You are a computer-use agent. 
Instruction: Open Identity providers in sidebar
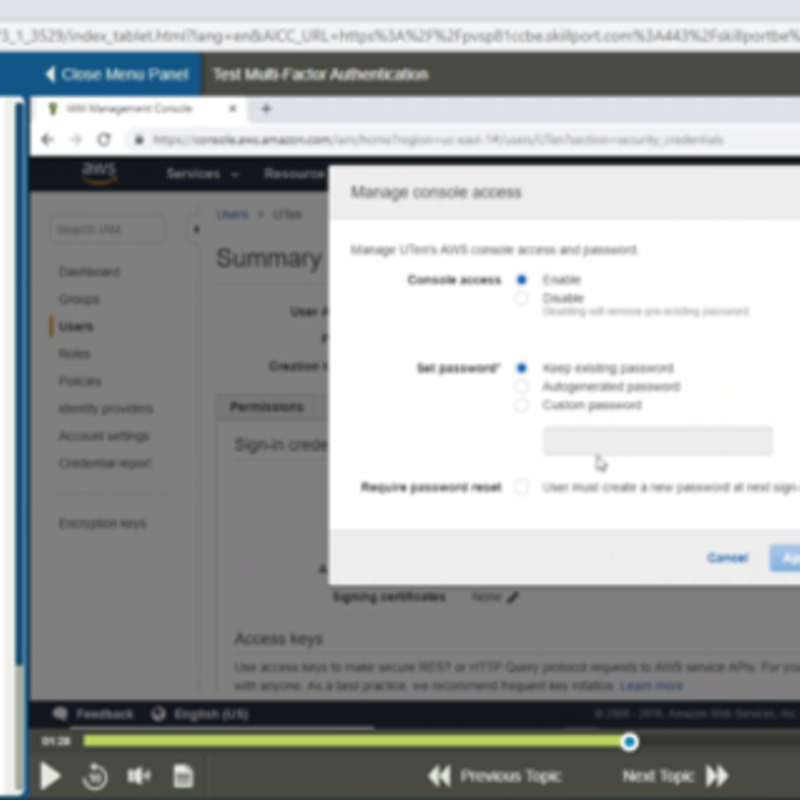106,409
